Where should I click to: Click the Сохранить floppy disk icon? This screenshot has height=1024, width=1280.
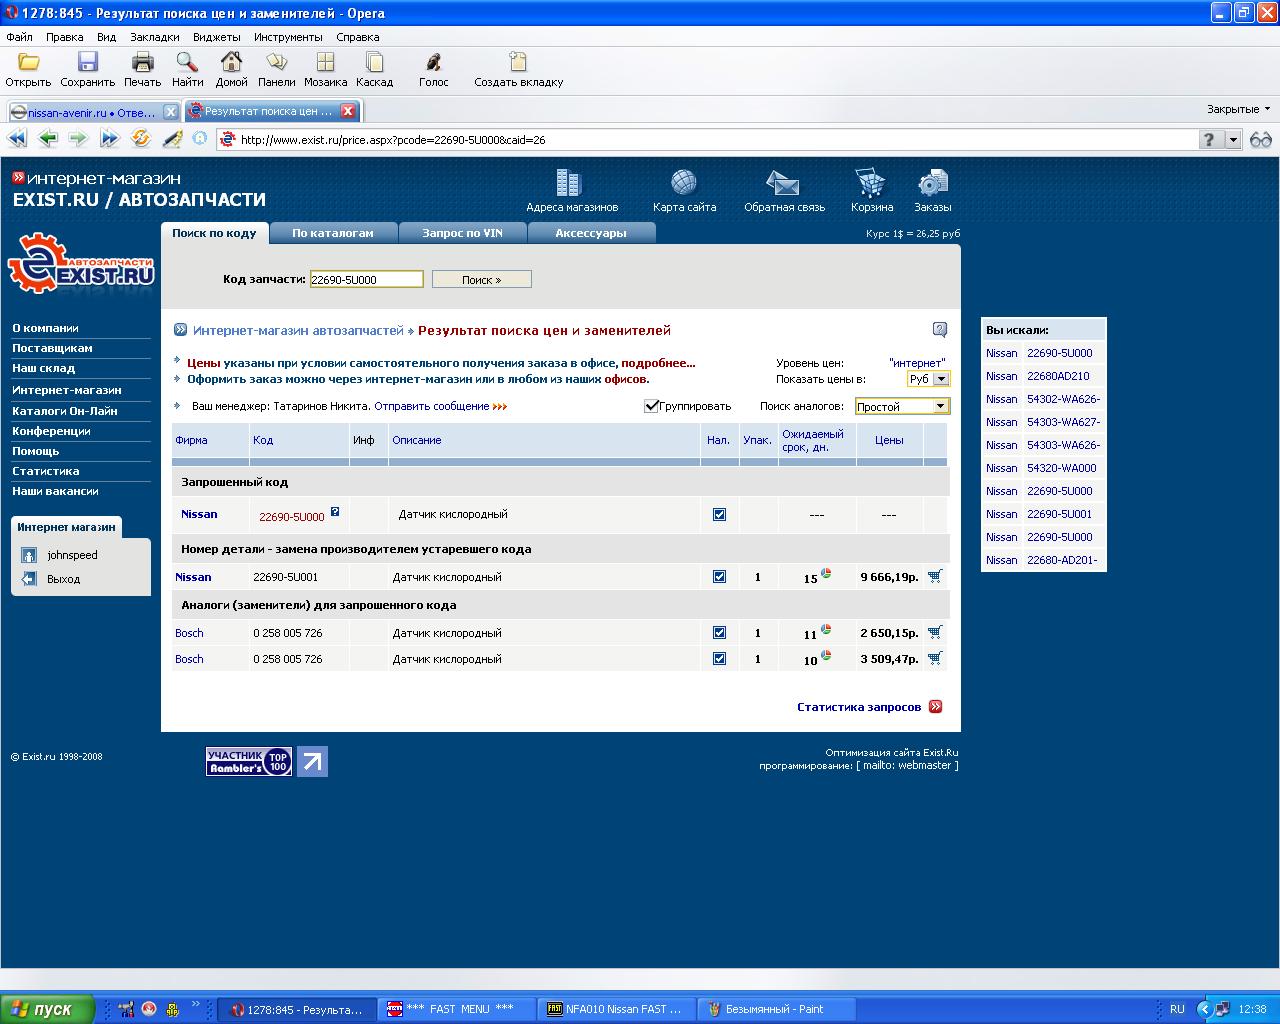[x=87, y=62]
